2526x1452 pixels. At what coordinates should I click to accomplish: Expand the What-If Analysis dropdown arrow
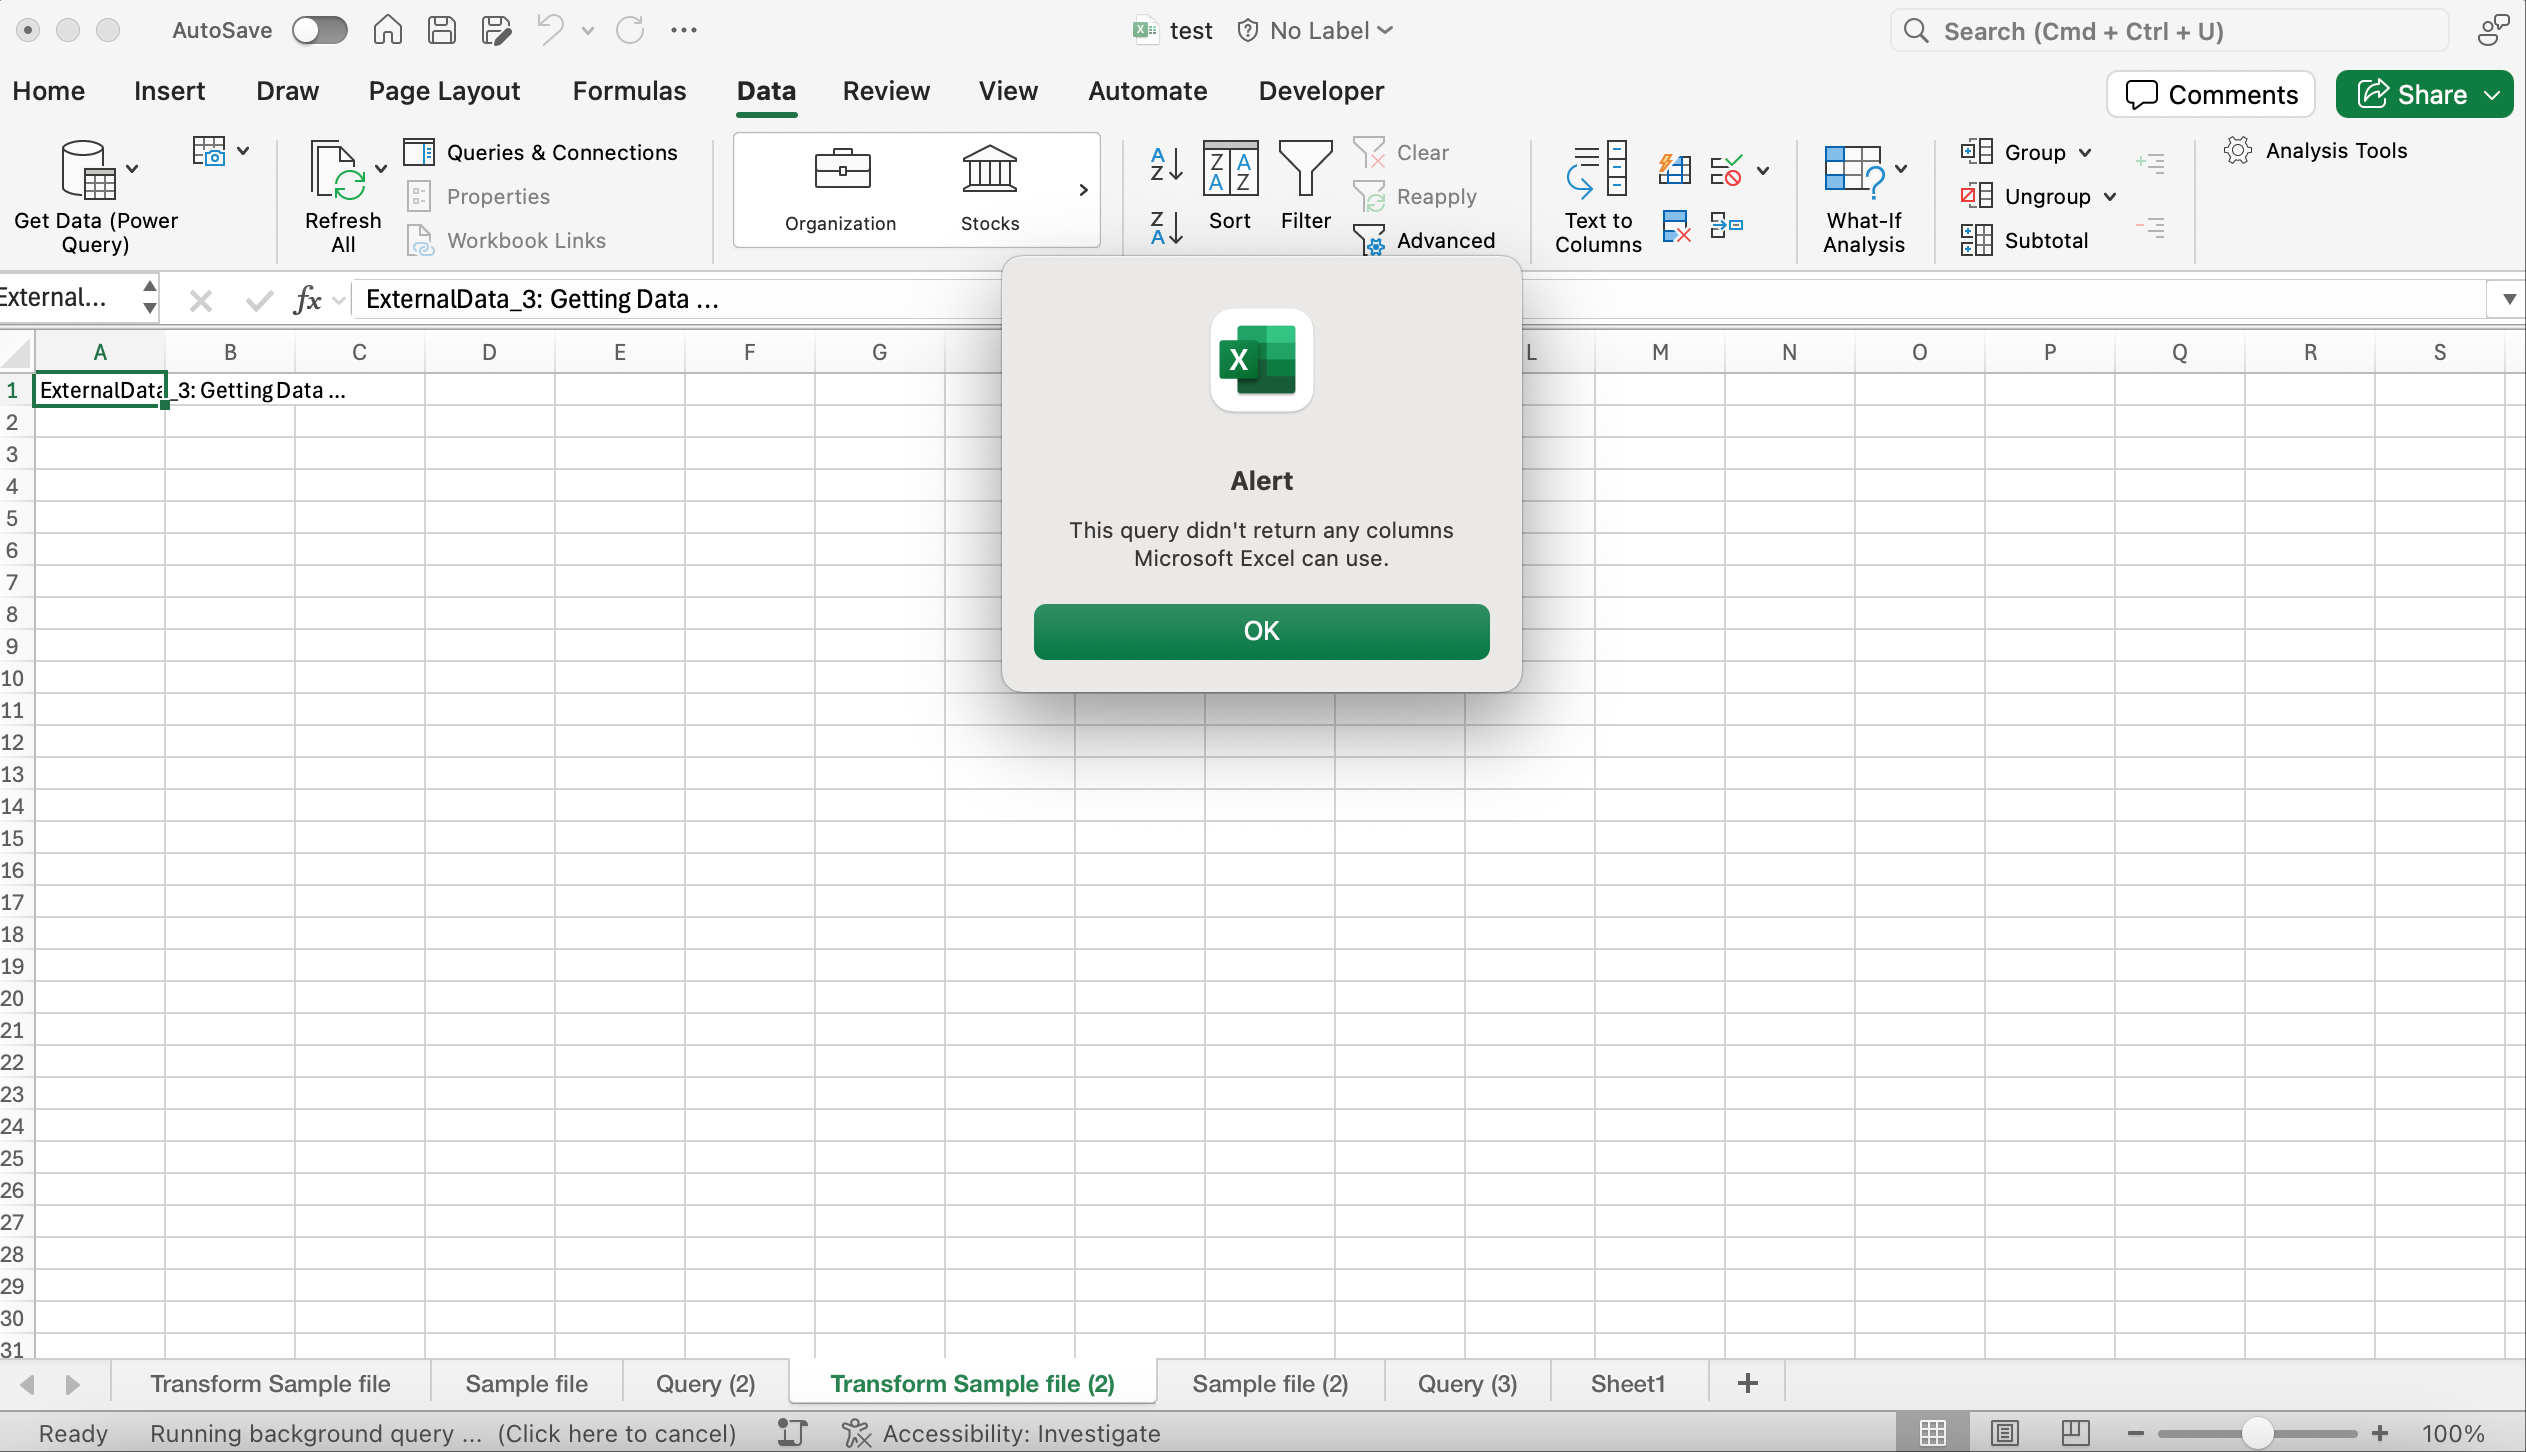coord(1901,169)
